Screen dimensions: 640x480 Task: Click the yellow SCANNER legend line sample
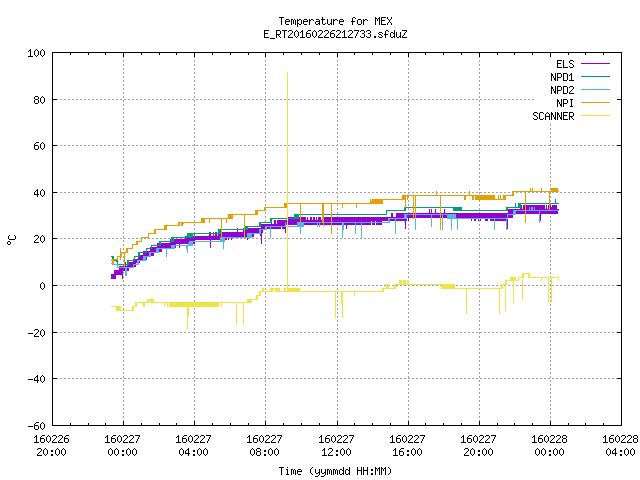click(x=595, y=116)
